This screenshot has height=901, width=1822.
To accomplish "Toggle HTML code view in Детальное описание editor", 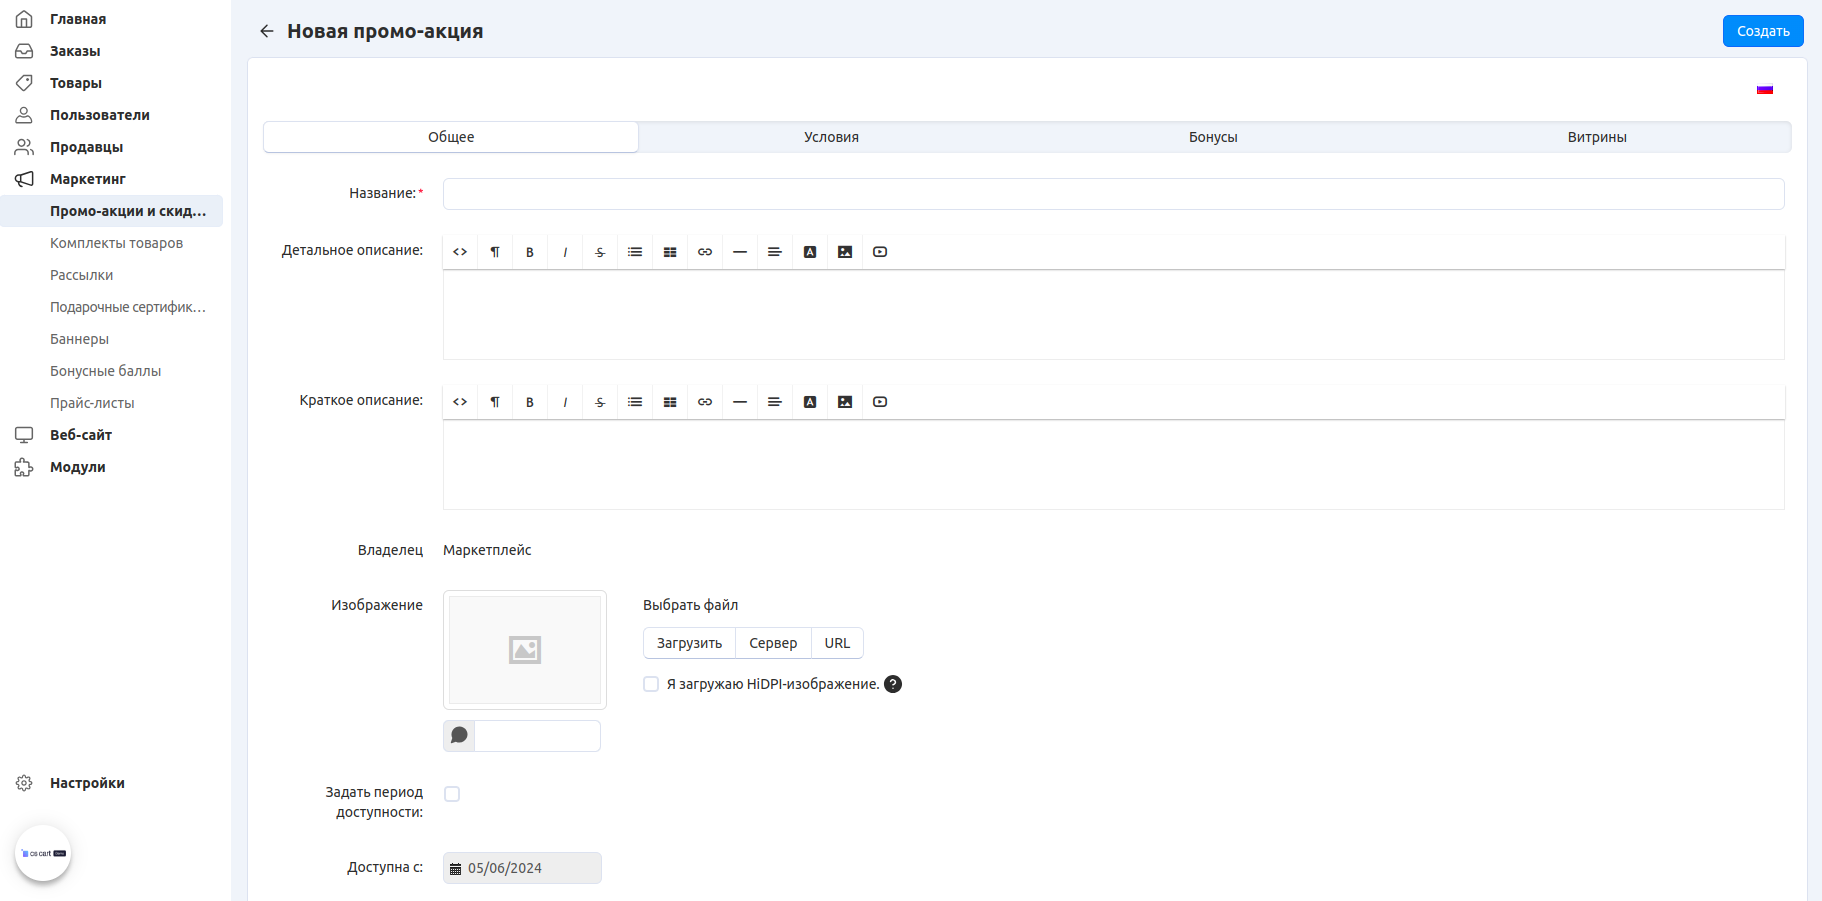I will coord(460,252).
